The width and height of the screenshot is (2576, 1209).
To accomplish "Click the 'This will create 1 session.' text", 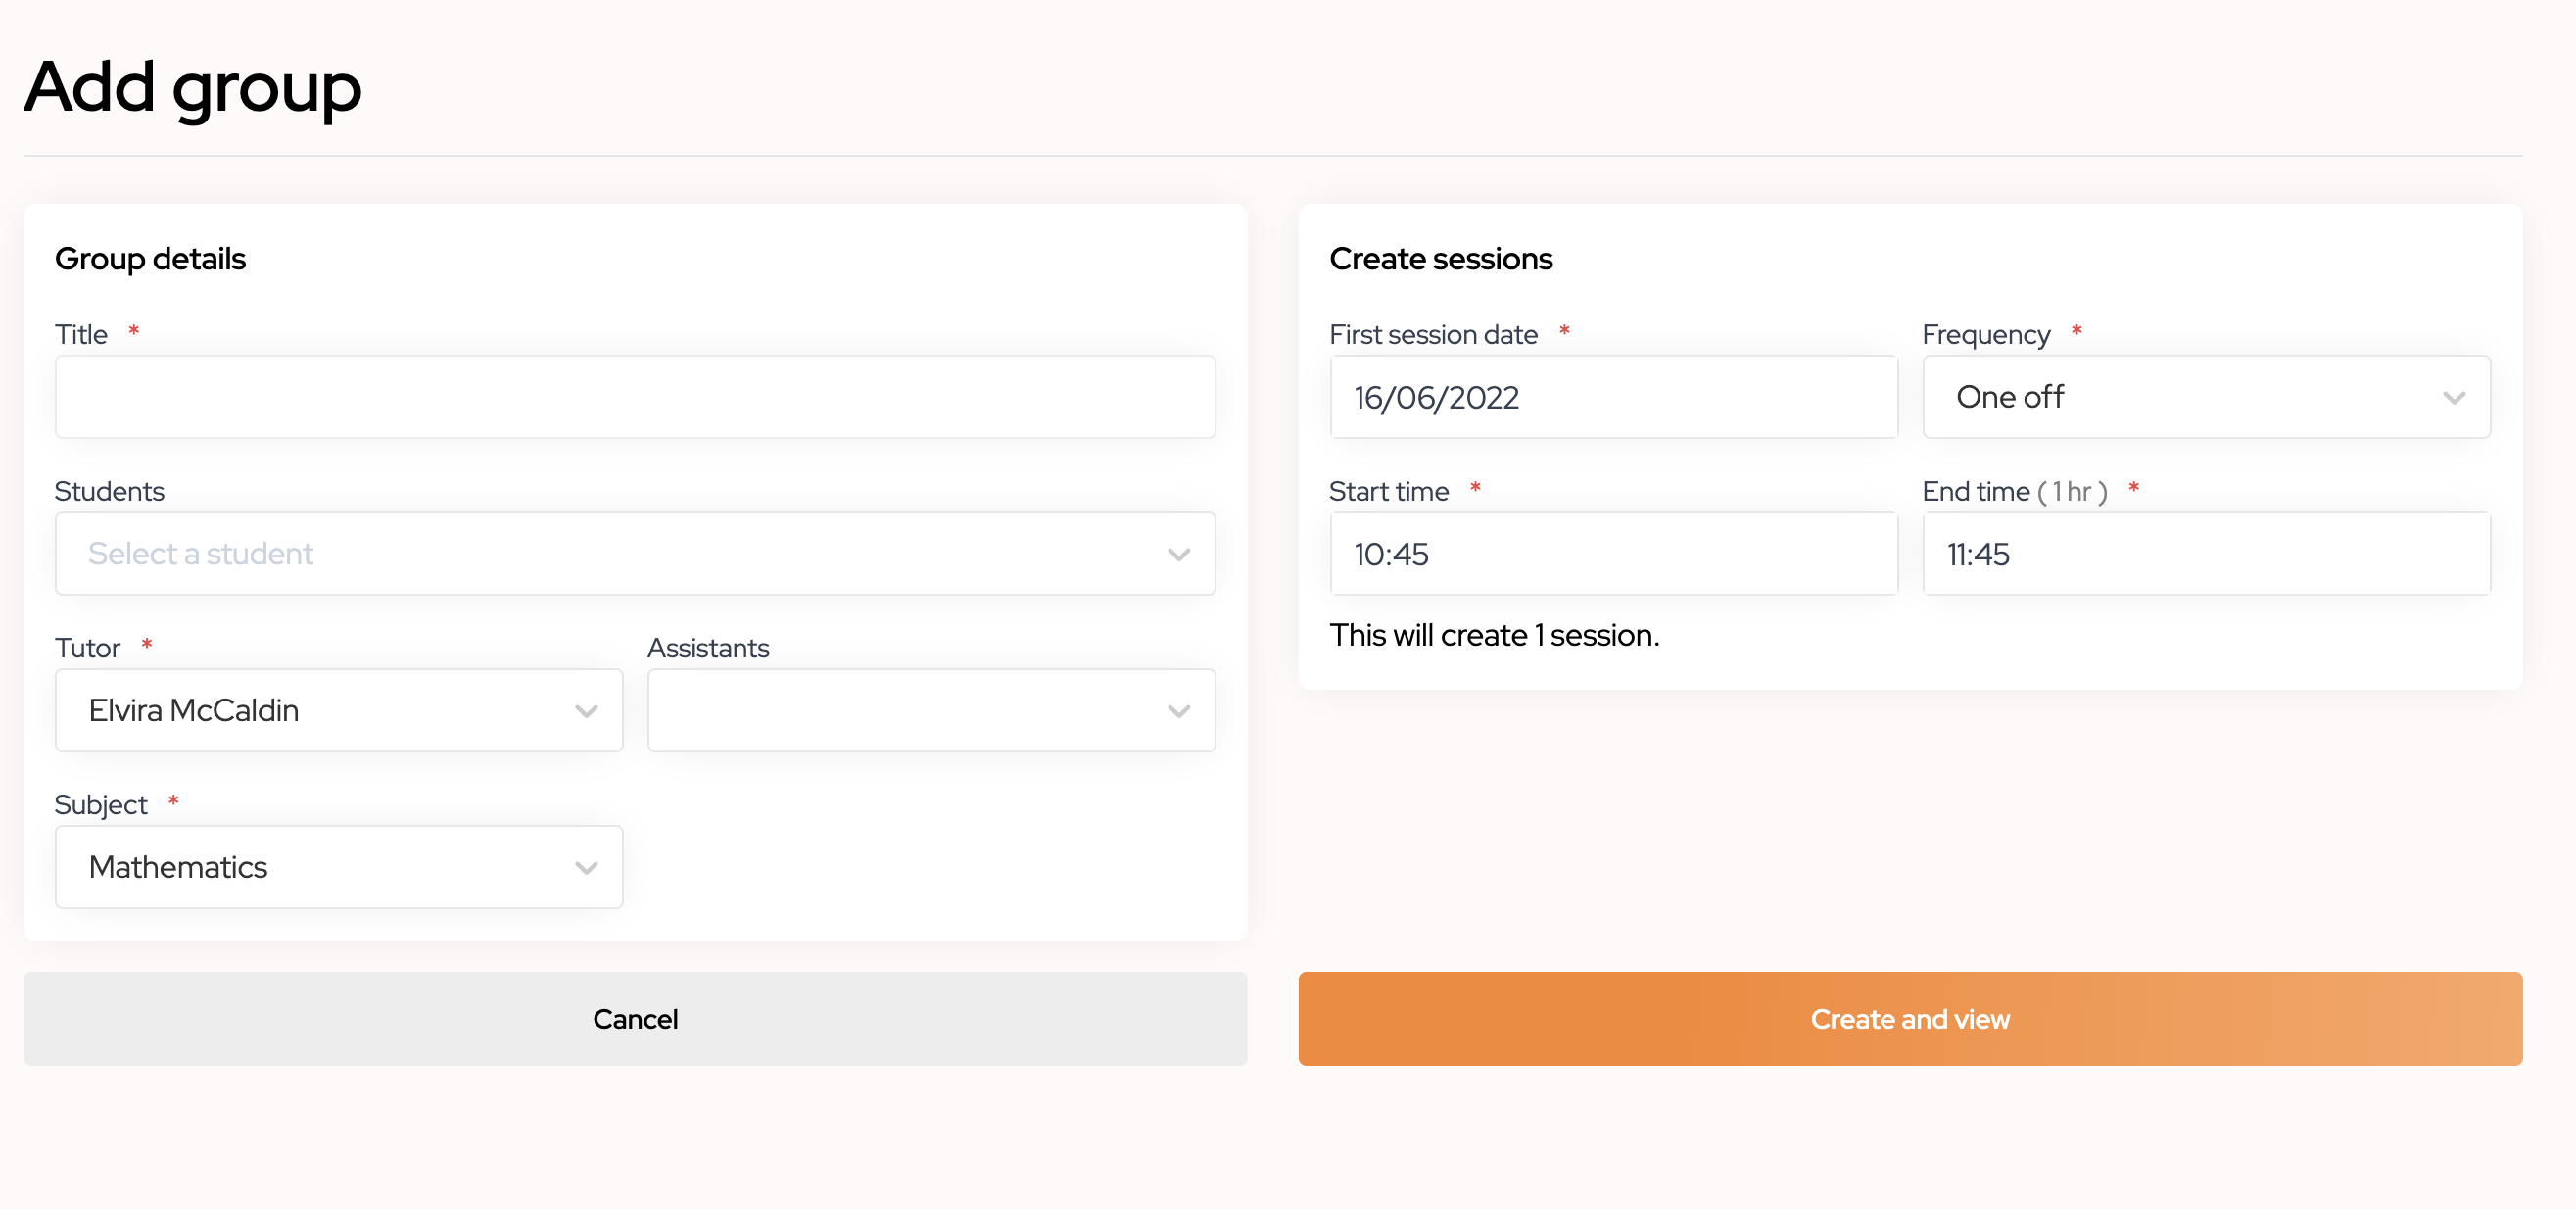I will click(1494, 635).
